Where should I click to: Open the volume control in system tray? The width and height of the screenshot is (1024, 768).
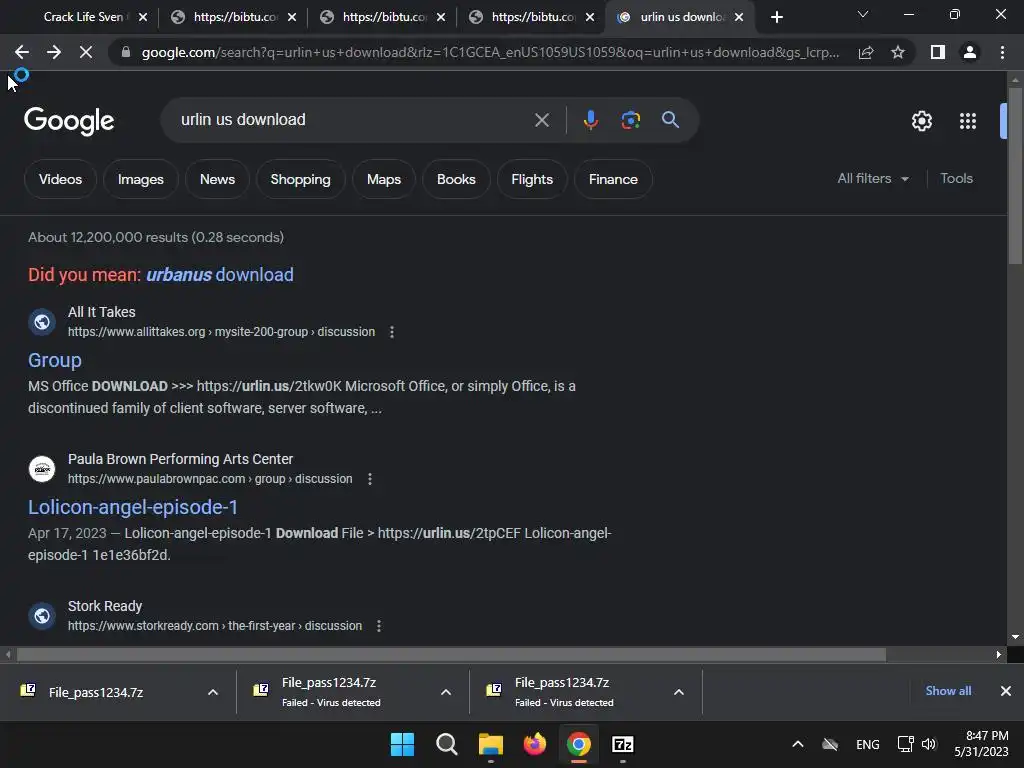click(929, 744)
